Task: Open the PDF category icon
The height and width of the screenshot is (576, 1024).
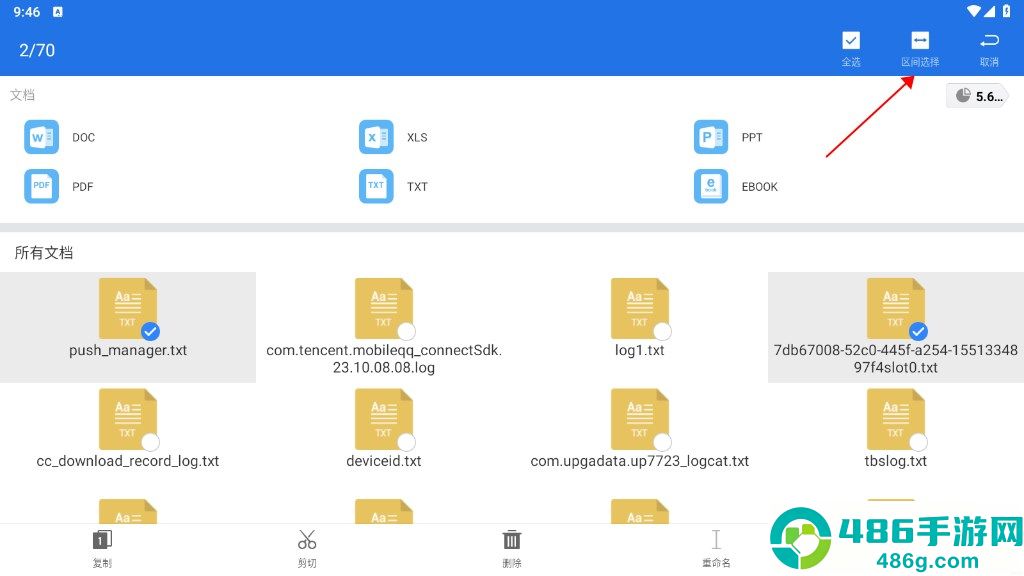Action: 41,186
